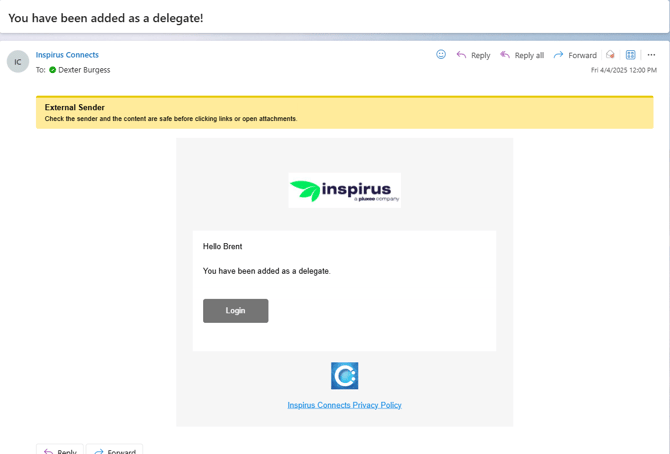Click recipient Dexter Burgess
This screenshot has height=454, width=670.
click(84, 70)
